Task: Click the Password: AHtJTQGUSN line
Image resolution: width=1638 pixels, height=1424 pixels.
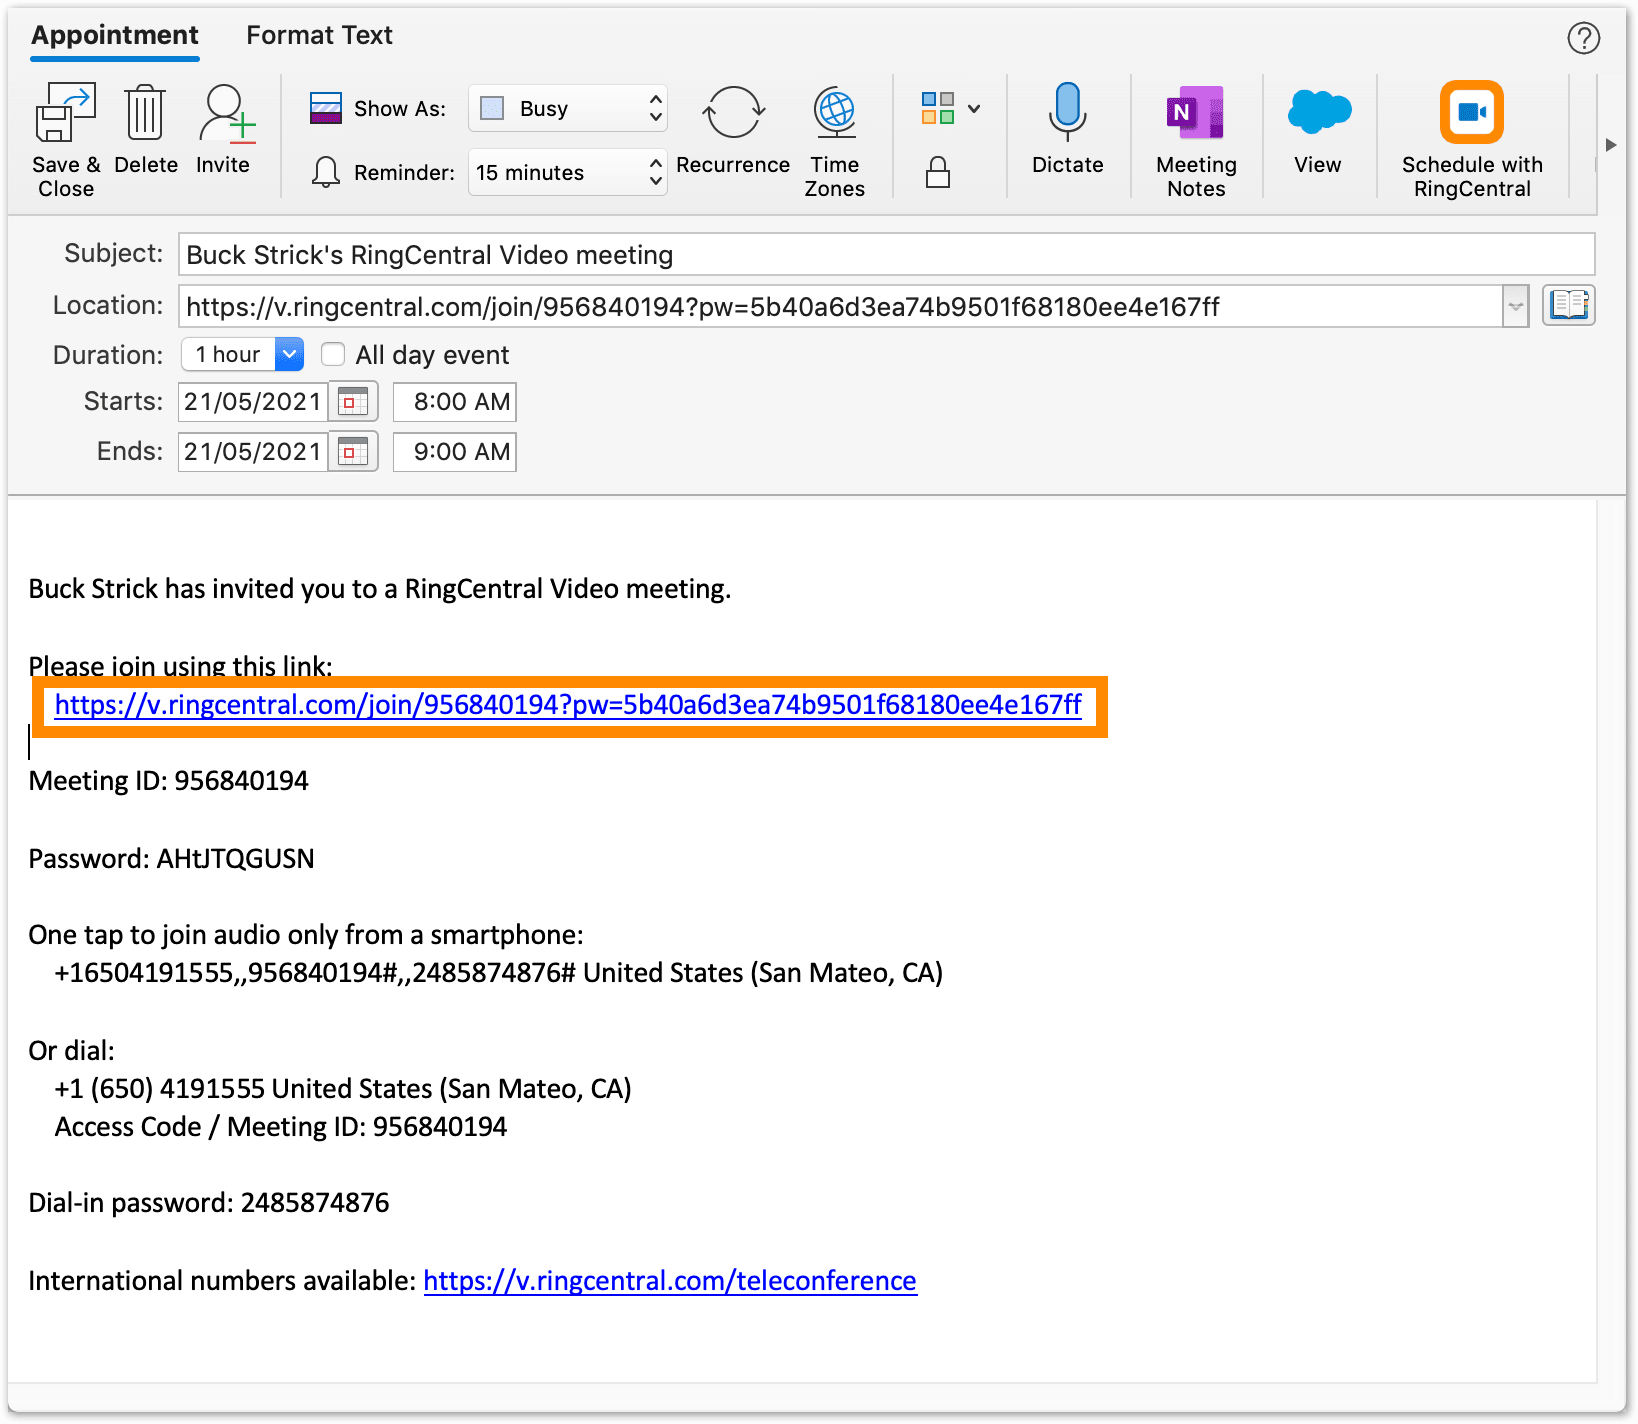Action: 172,859
